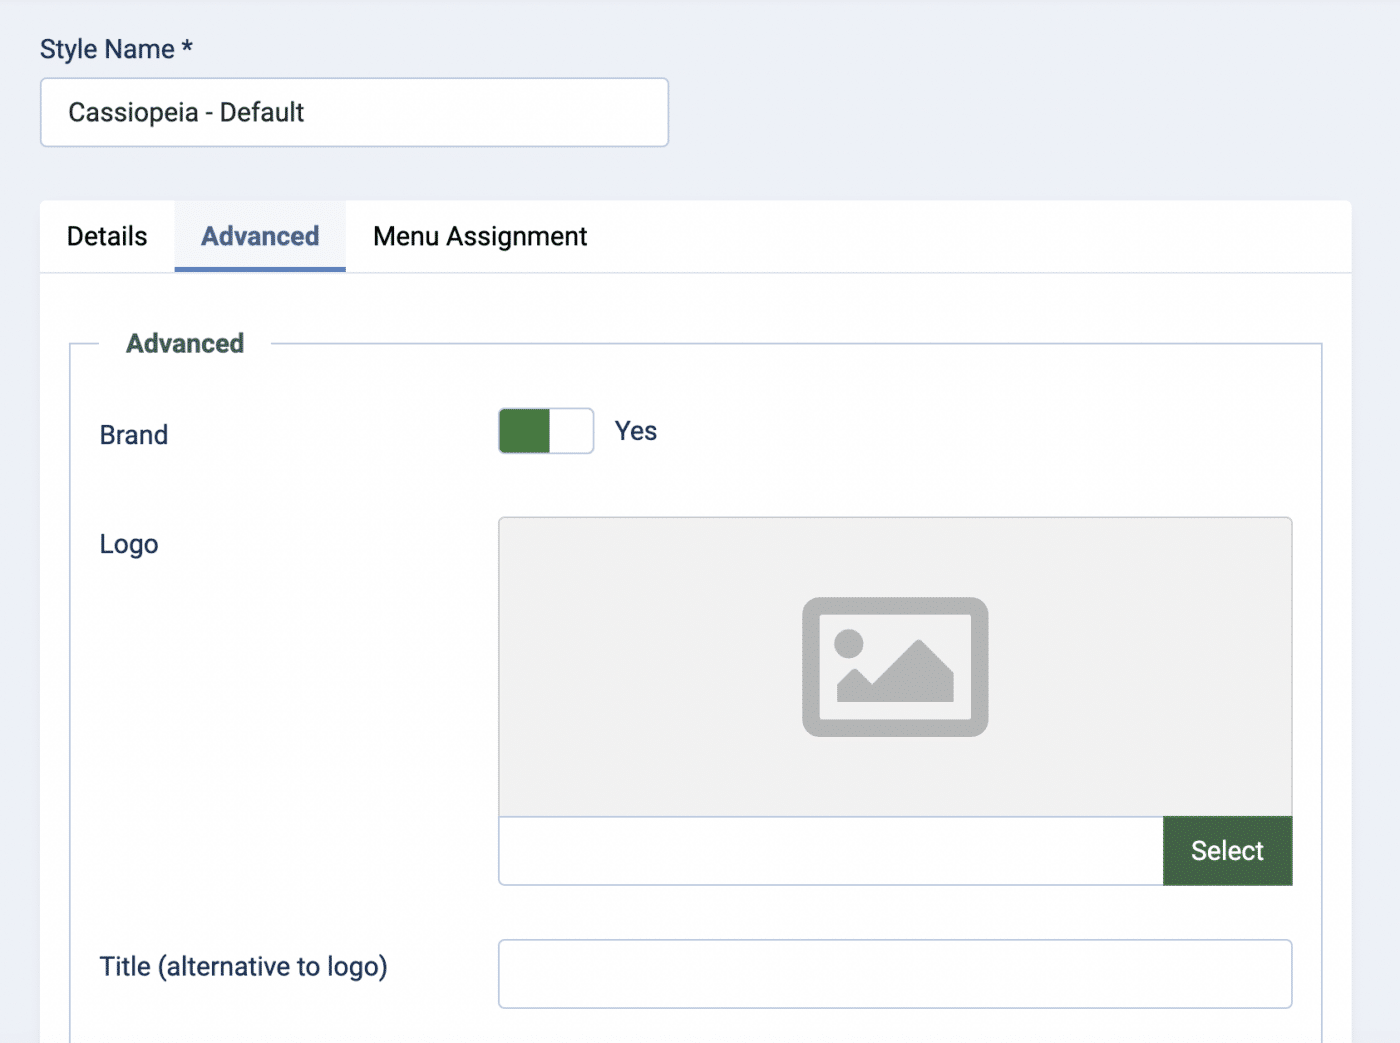Select the Advanced tab
Viewport: 1400px width, 1043px height.
click(x=259, y=236)
